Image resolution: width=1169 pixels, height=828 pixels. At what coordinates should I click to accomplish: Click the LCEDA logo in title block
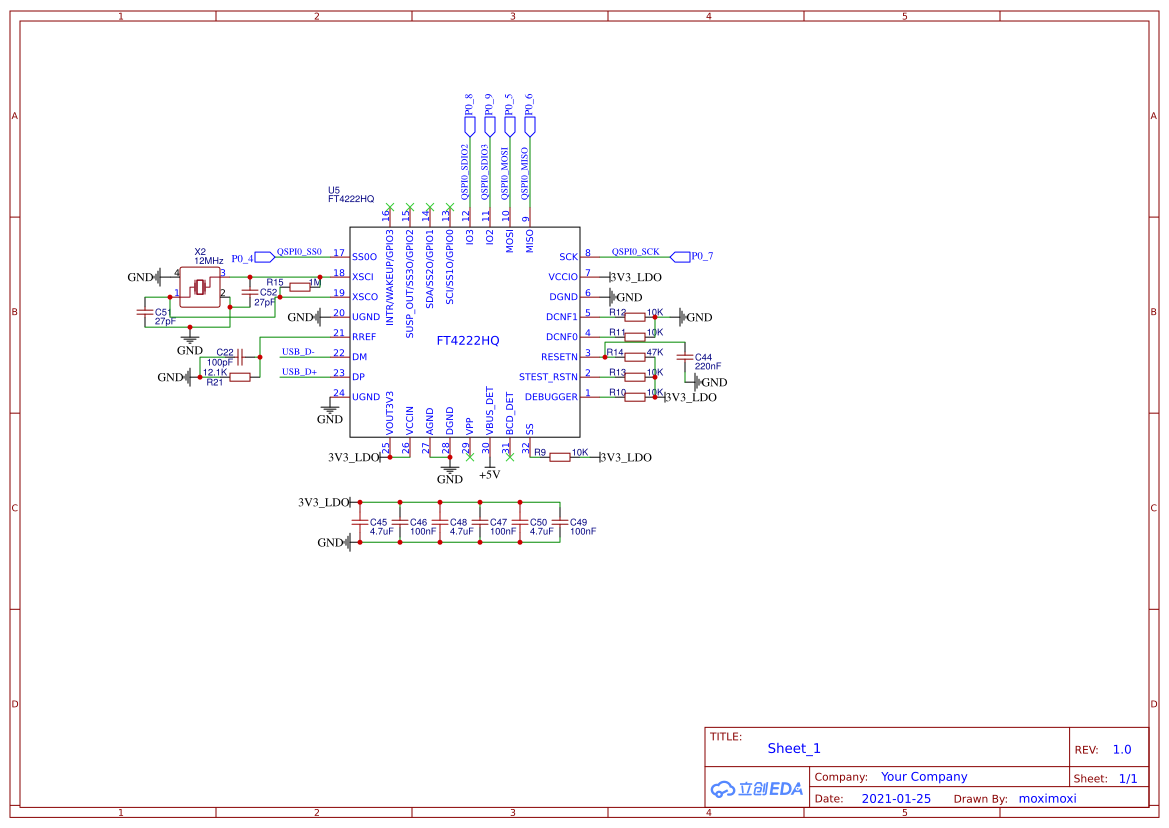[x=757, y=788]
